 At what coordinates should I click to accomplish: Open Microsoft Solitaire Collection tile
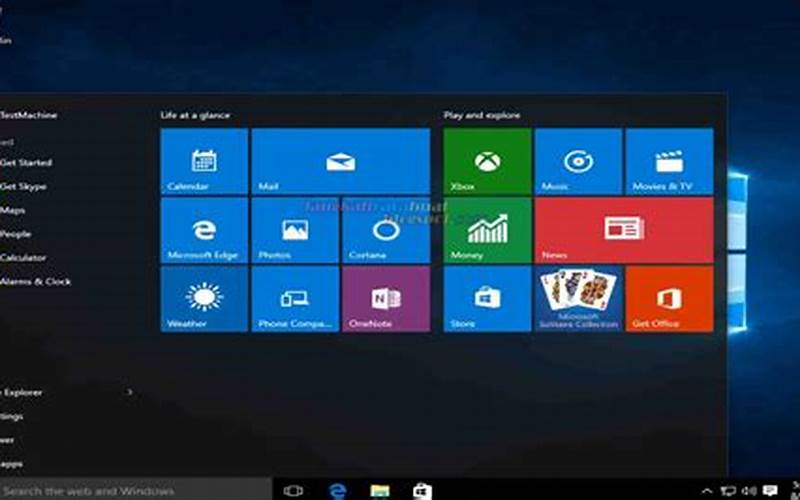pyautogui.click(x=578, y=299)
